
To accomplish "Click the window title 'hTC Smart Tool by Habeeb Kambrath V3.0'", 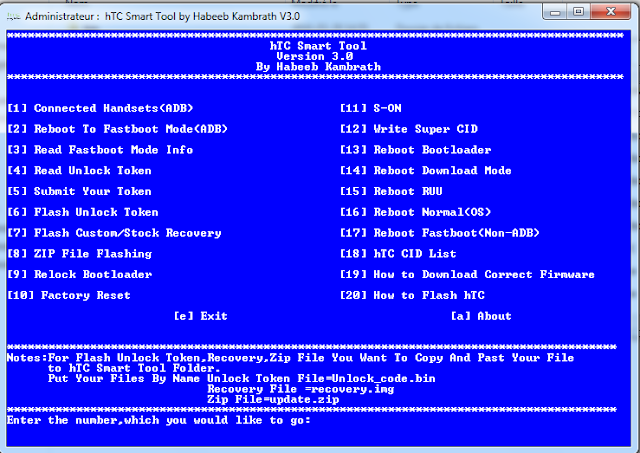I will tap(202, 16).
